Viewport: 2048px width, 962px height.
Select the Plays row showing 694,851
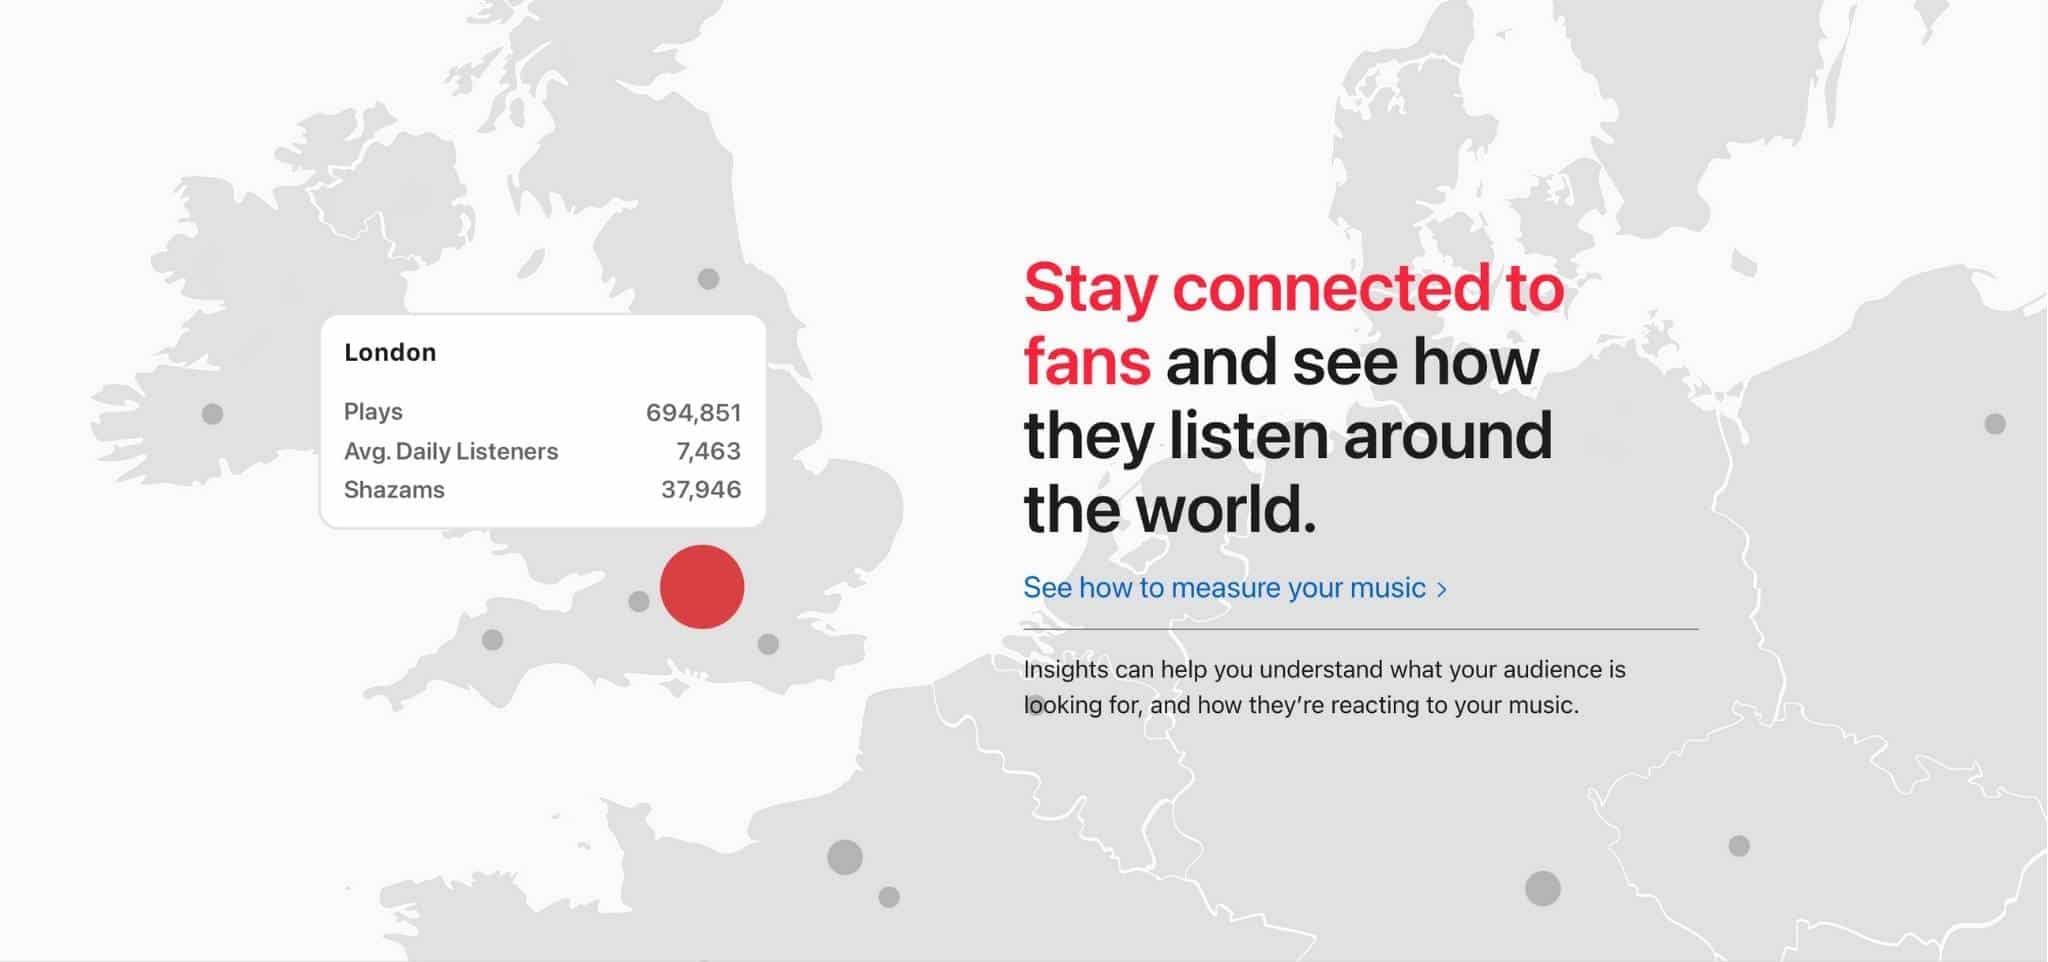(542, 412)
